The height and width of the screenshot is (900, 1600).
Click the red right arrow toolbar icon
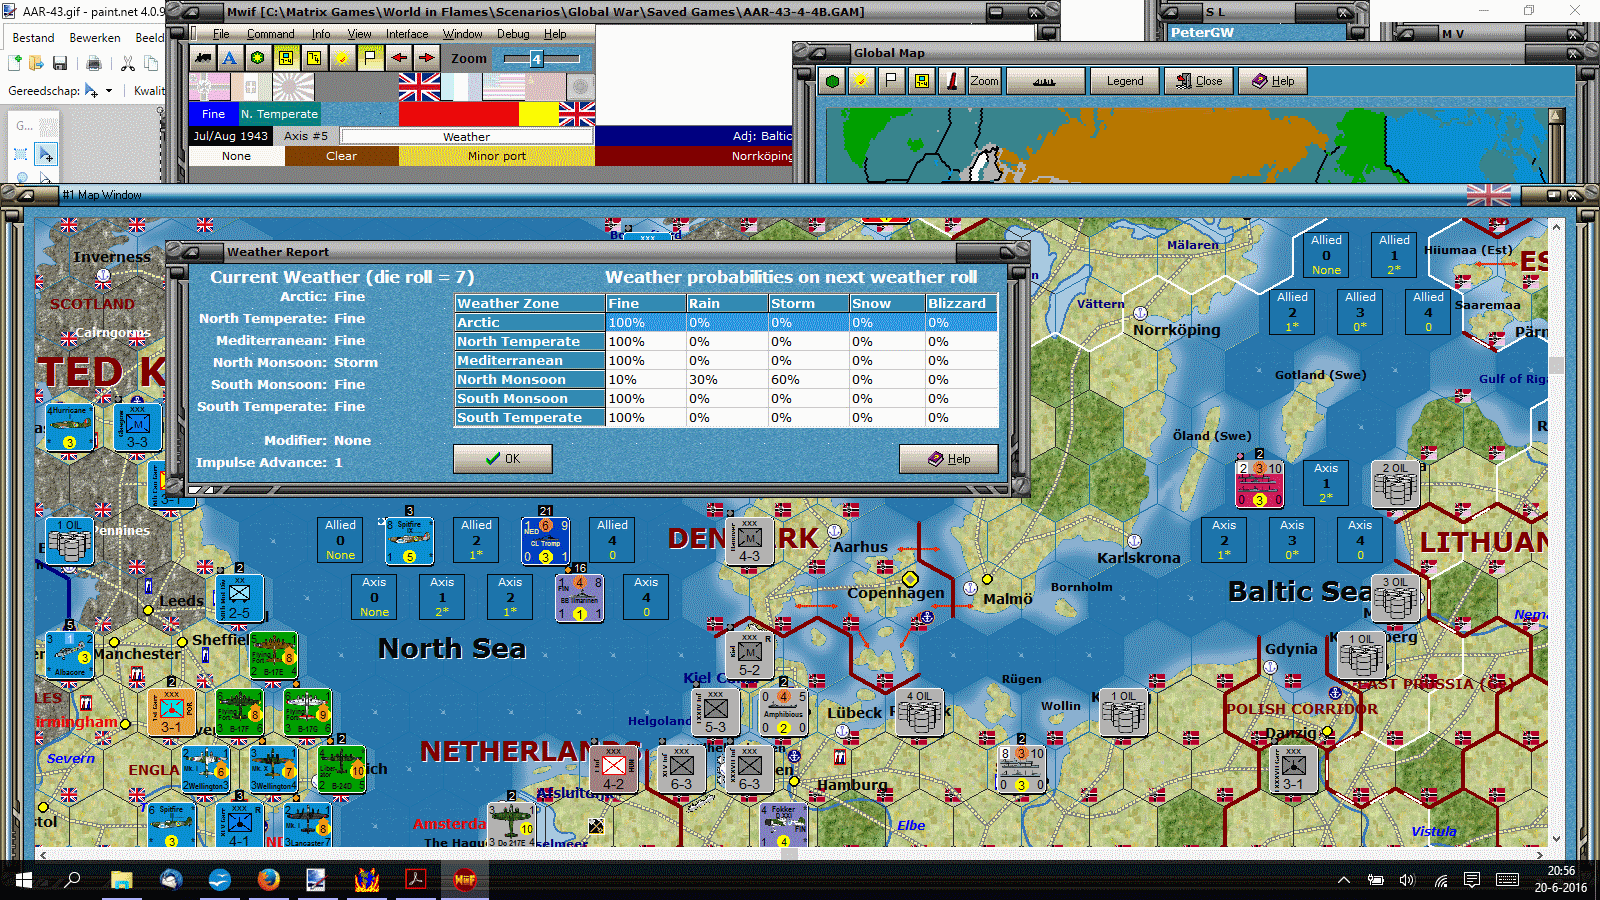point(426,58)
